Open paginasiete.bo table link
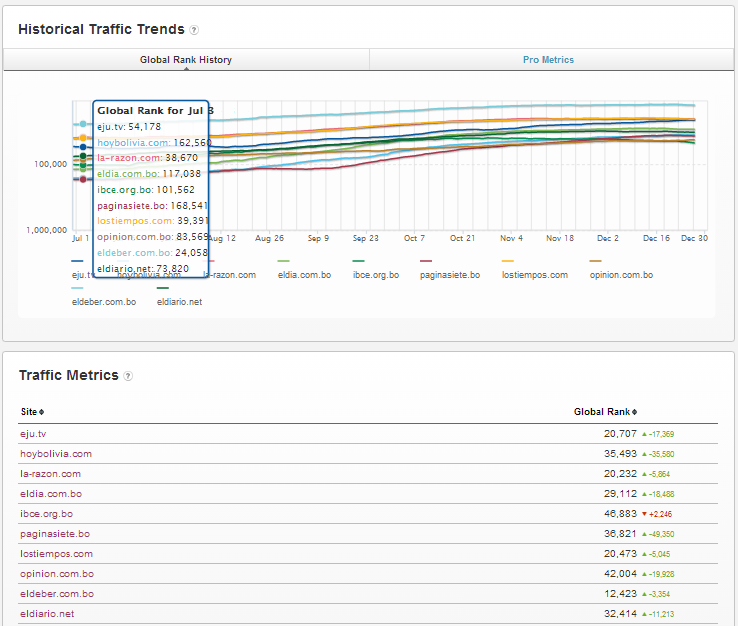This screenshot has height=626, width=738. [x=54, y=534]
